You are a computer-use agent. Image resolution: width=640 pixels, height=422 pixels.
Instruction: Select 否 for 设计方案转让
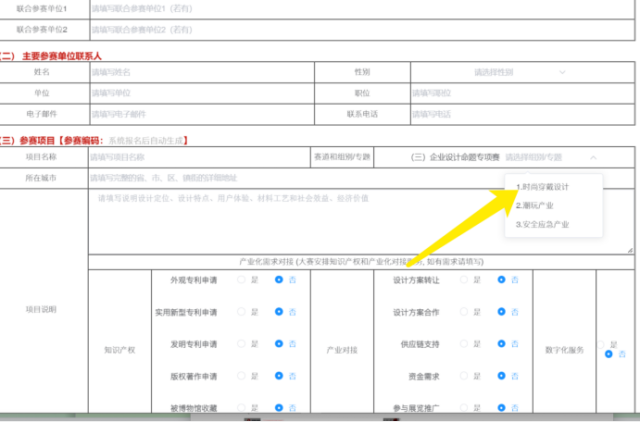click(x=501, y=280)
